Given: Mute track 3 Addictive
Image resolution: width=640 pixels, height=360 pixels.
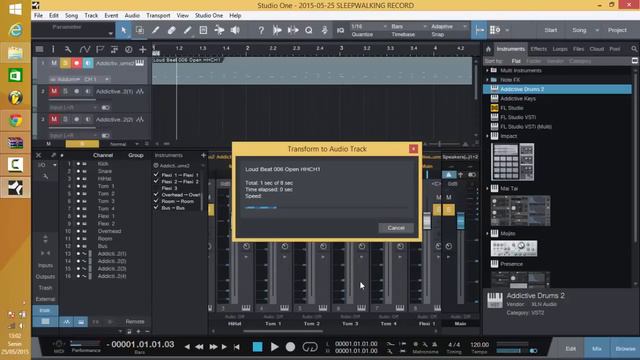Looking at the screenshot, I should click(54, 120).
